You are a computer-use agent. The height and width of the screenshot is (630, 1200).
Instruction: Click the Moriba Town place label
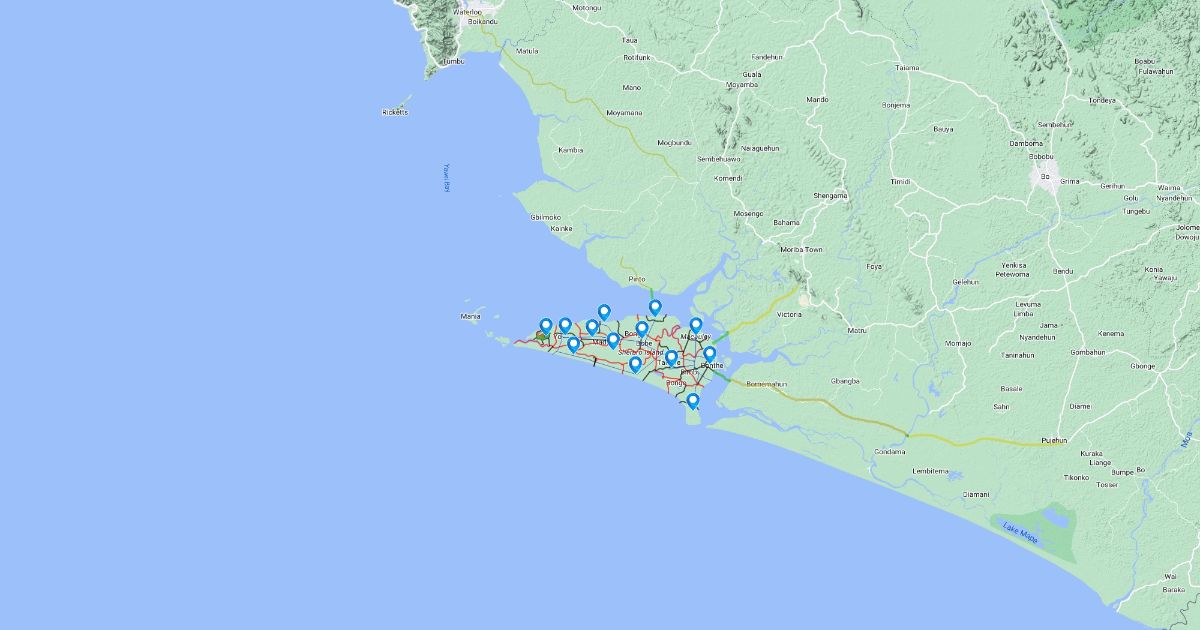pyautogui.click(x=801, y=249)
